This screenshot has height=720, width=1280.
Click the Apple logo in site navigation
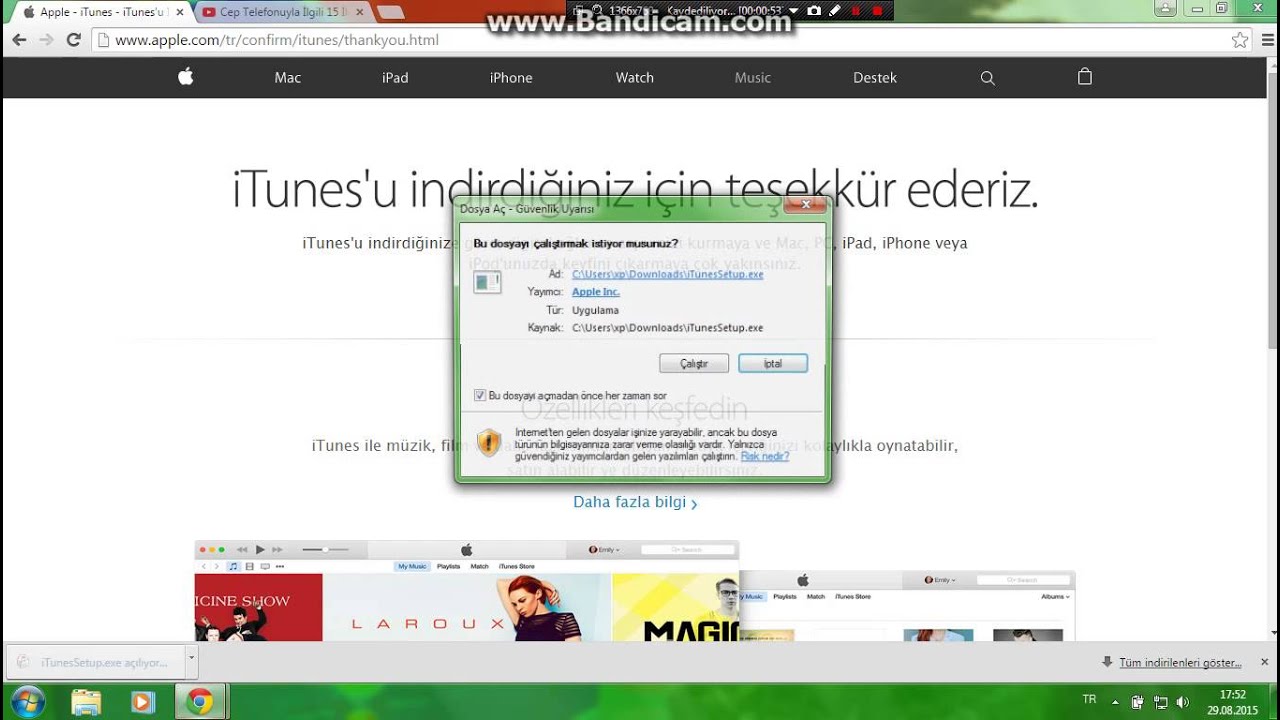click(x=185, y=77)
